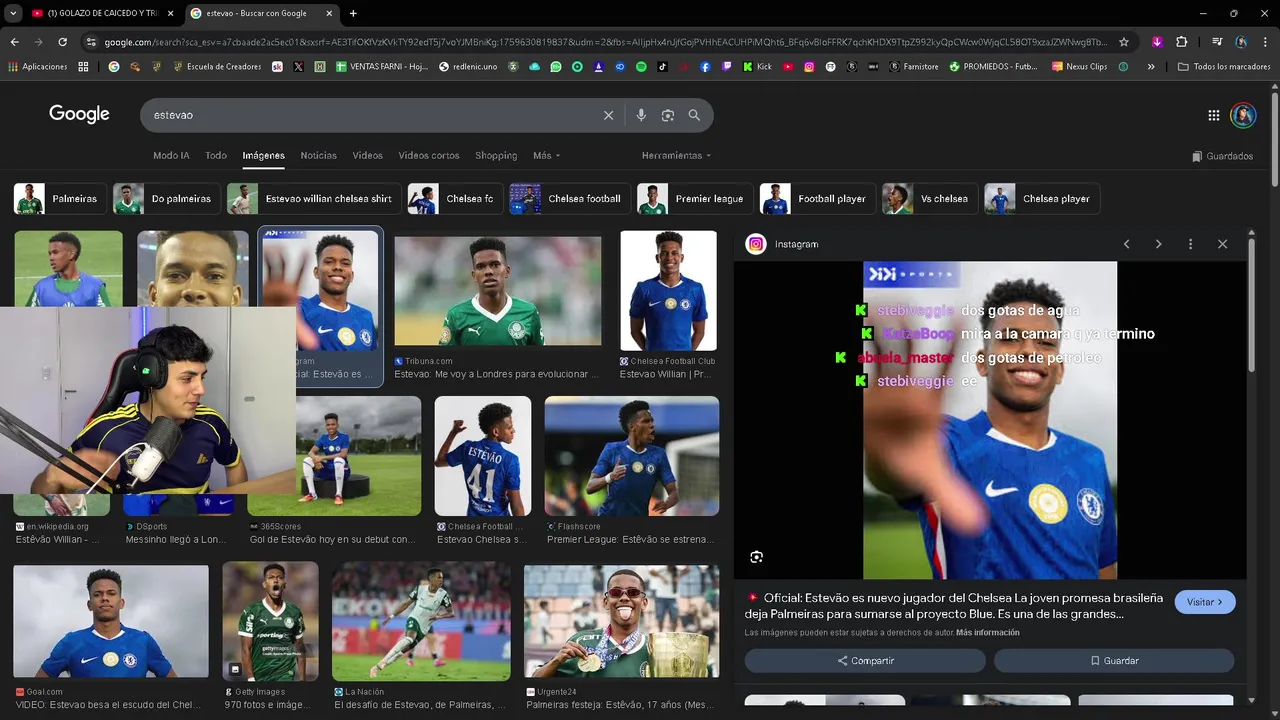Click the browser address bar URL
The image size is (1280, 720).
[x=605, y=42]
